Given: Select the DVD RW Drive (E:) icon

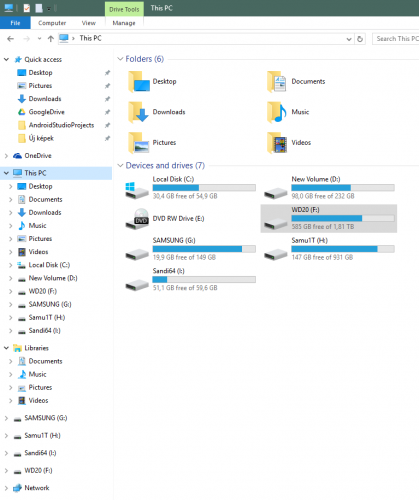Looking at the screenshot, I should click(137, 219).
